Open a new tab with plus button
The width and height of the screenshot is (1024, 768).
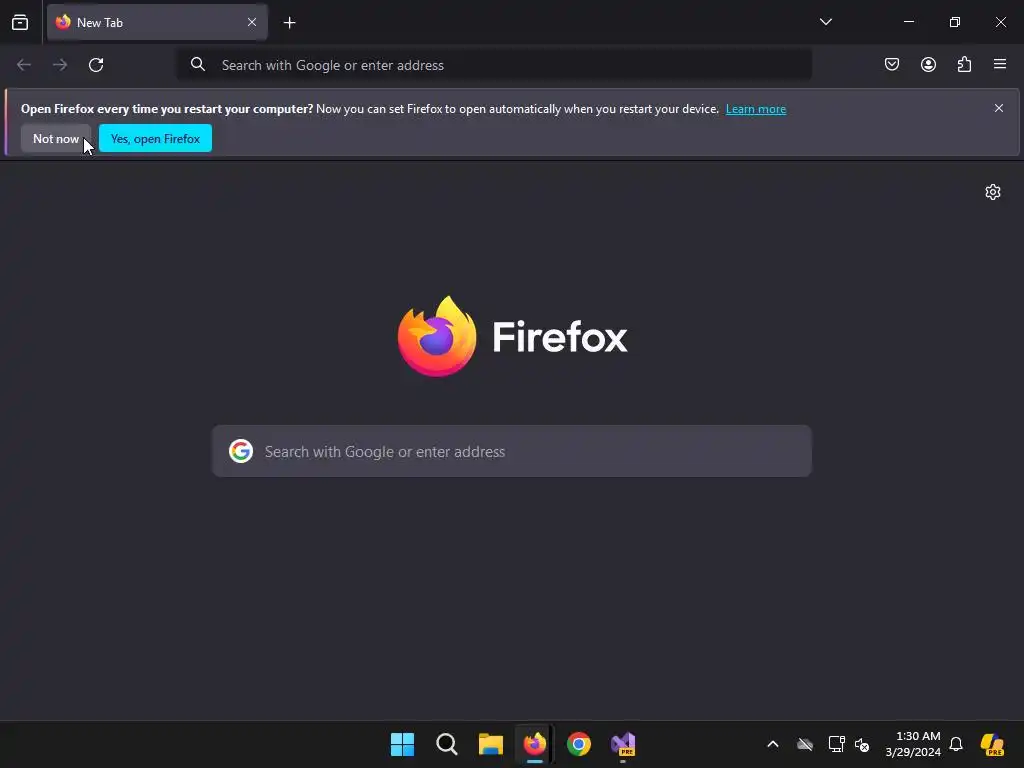point(289,23)
